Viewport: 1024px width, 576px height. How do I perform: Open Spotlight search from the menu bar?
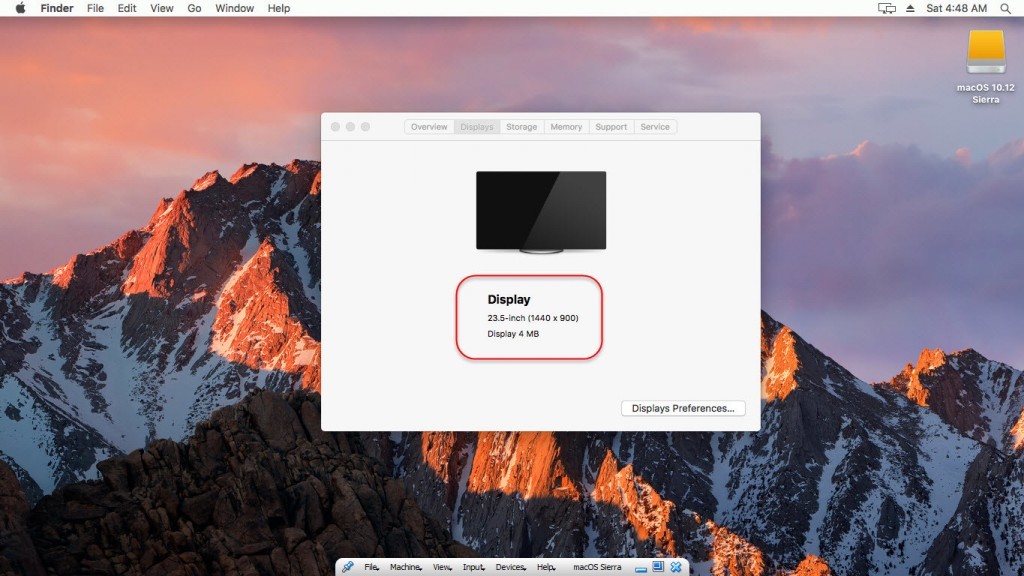[1005, 8]
